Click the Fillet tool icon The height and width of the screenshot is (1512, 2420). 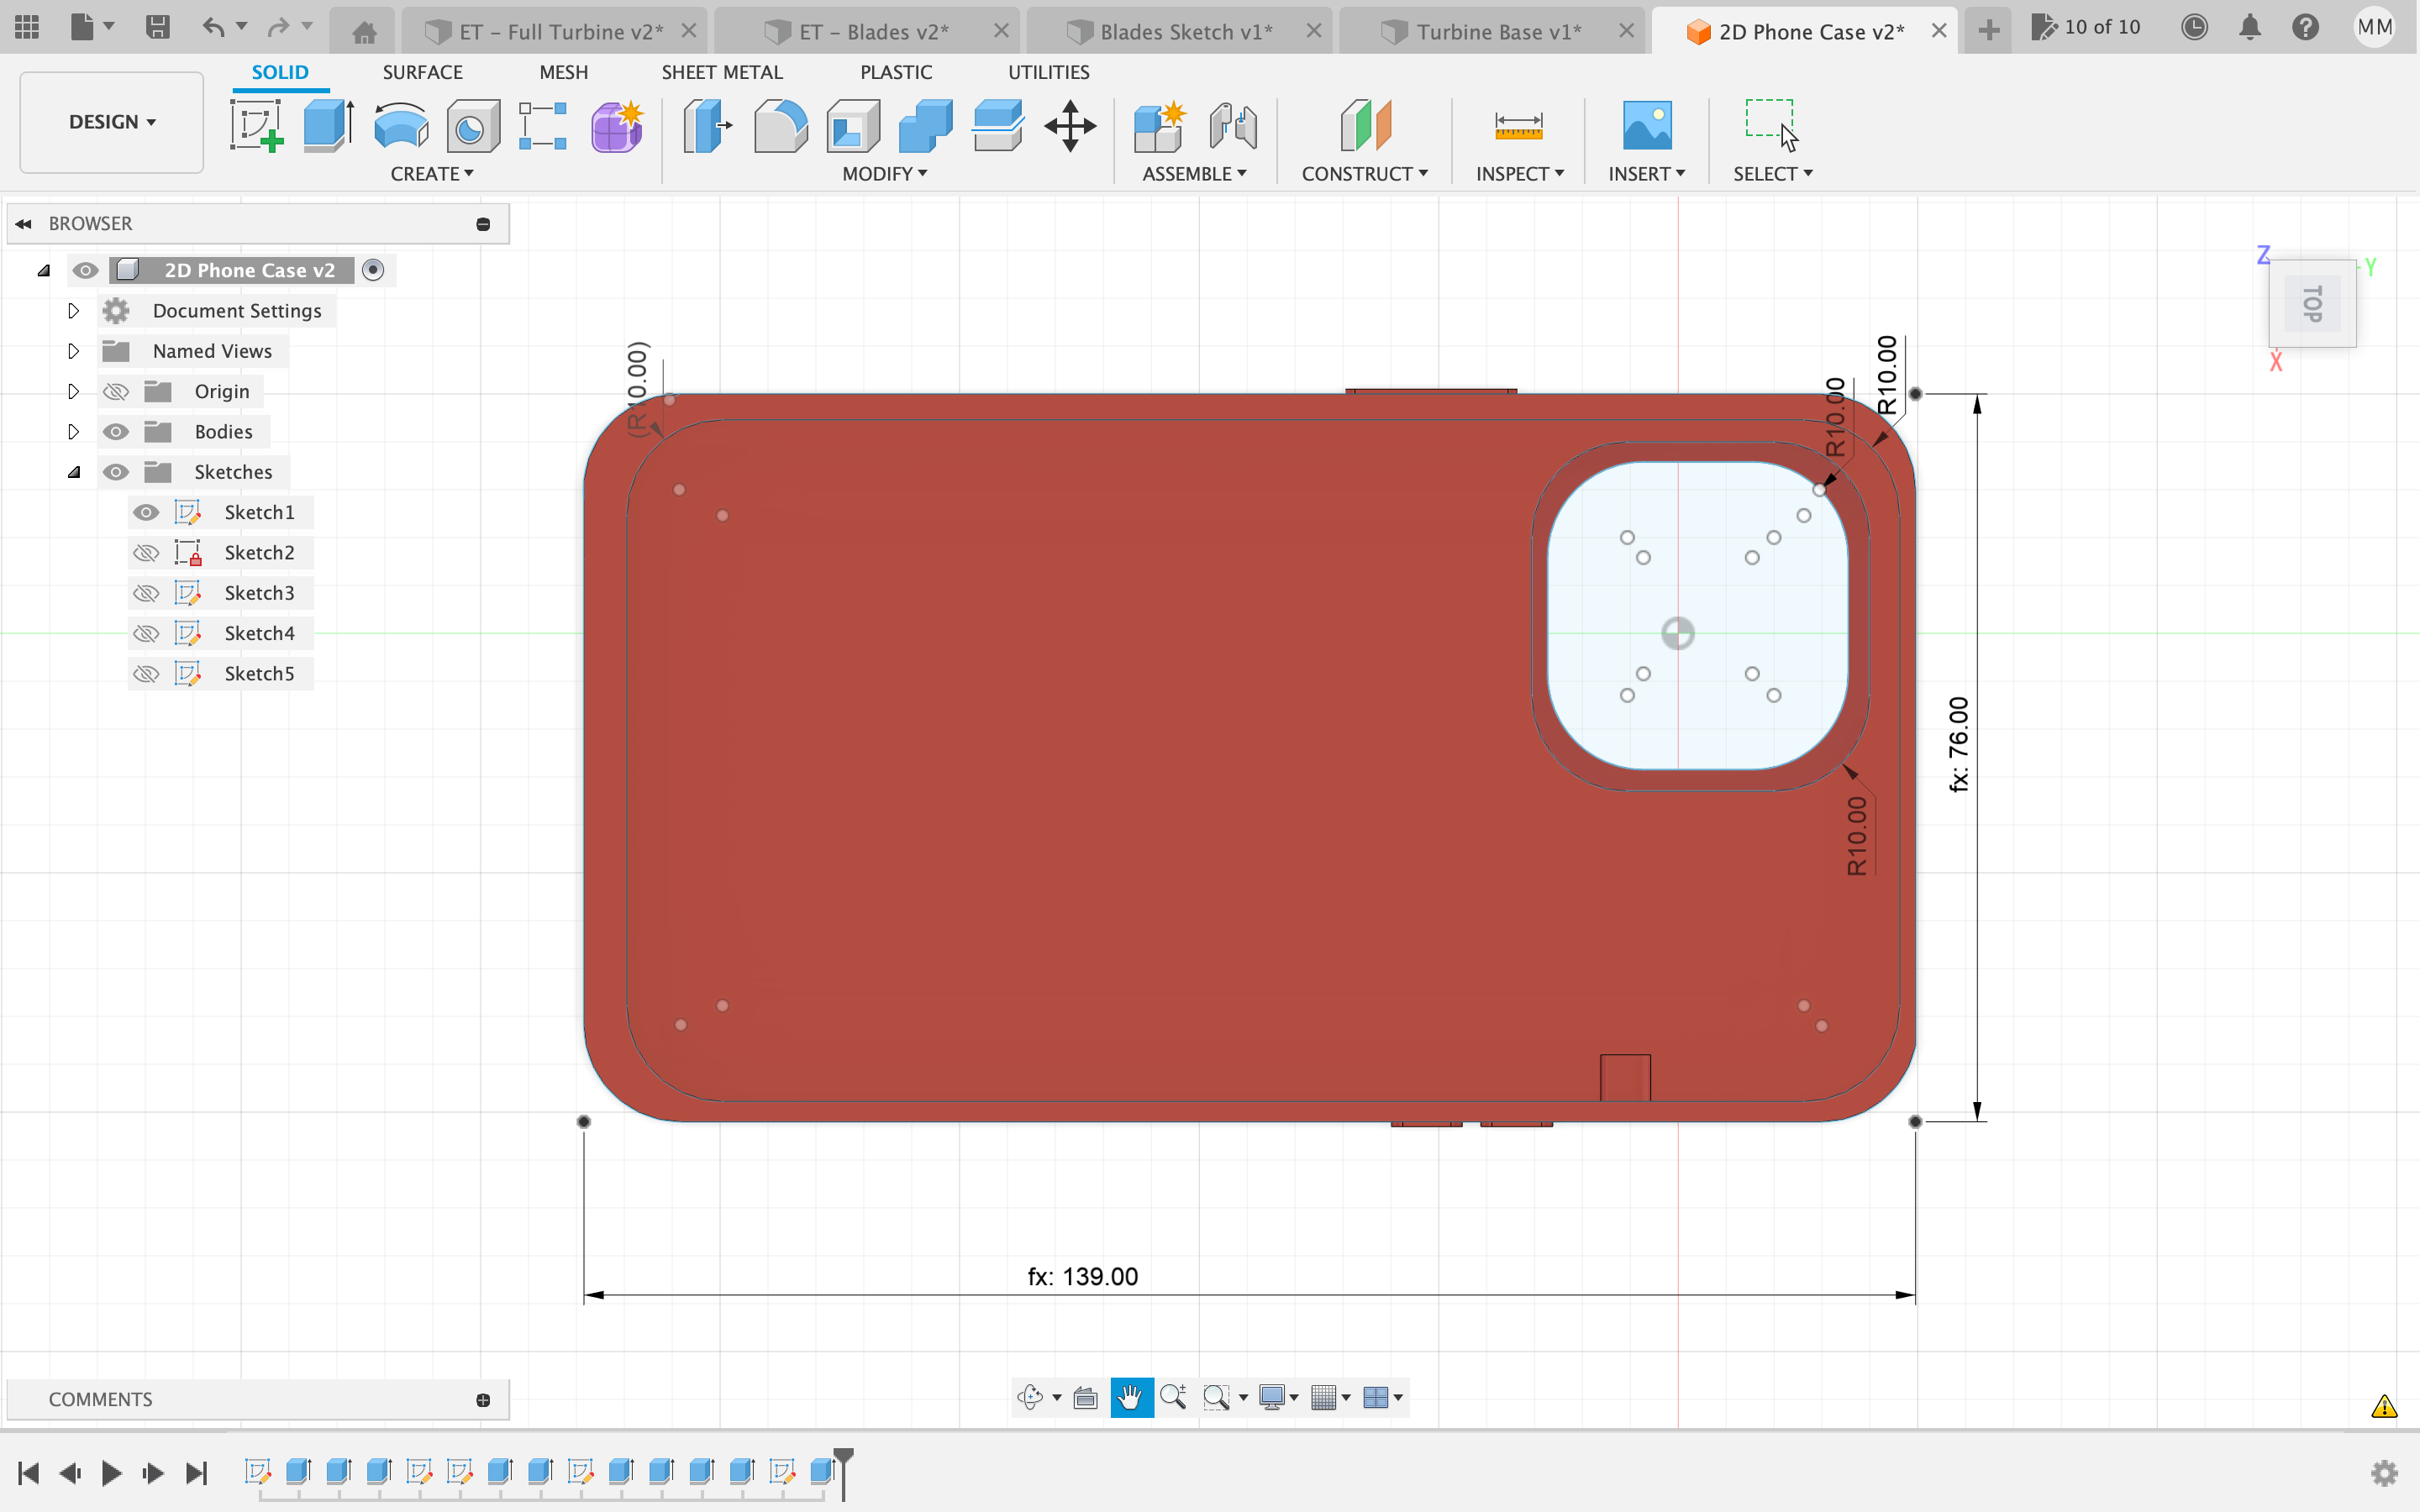coord(780,126)
